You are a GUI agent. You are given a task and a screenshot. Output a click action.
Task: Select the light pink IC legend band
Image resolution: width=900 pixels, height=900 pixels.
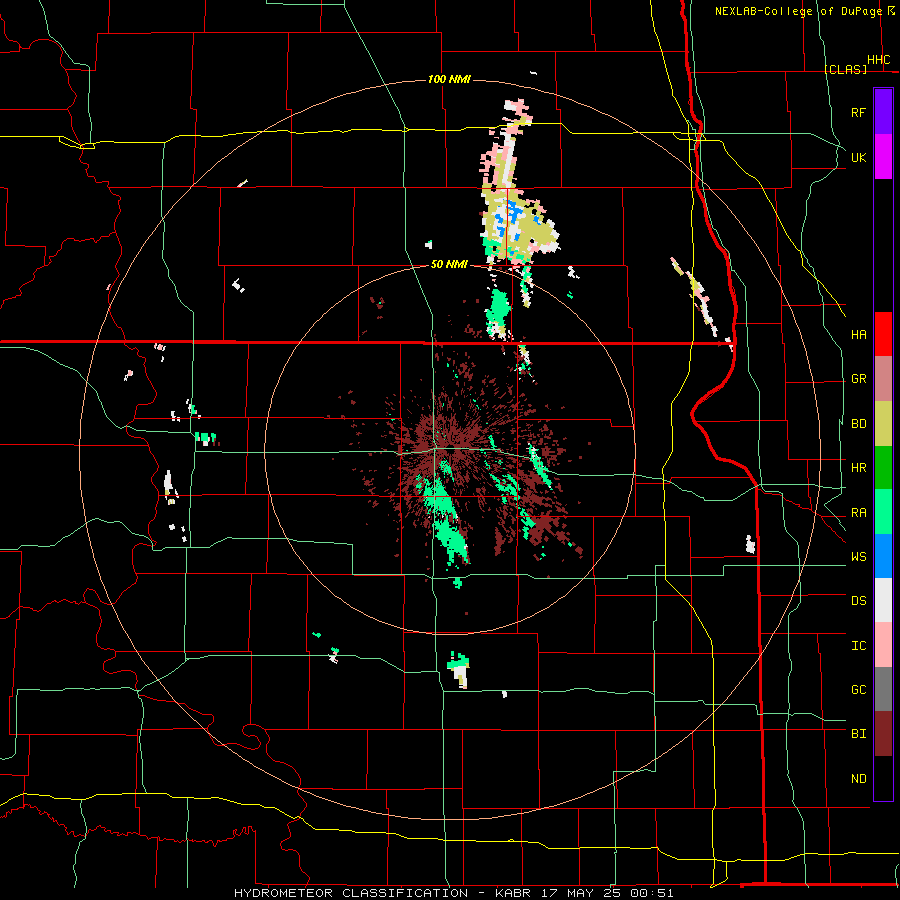(883, 645)
